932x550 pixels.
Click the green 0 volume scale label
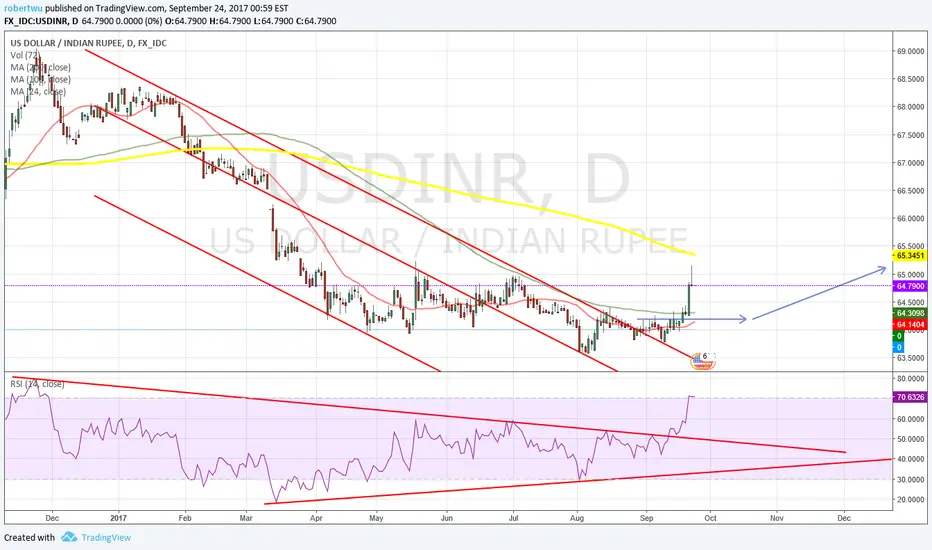[x=899, y=336]
